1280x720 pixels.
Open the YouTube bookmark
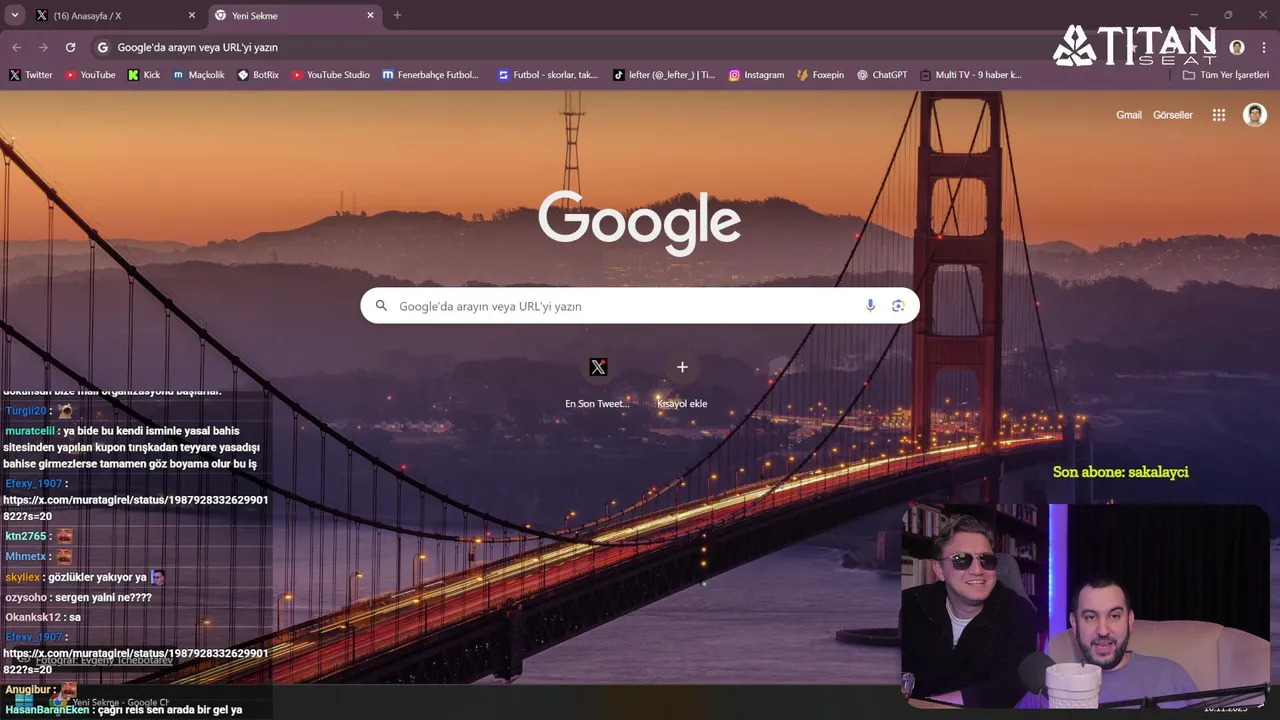coord(90,75)
